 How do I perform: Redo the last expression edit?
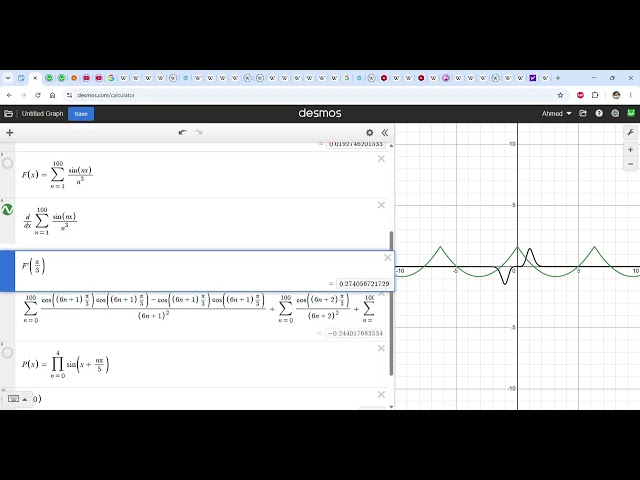point(198,132)
